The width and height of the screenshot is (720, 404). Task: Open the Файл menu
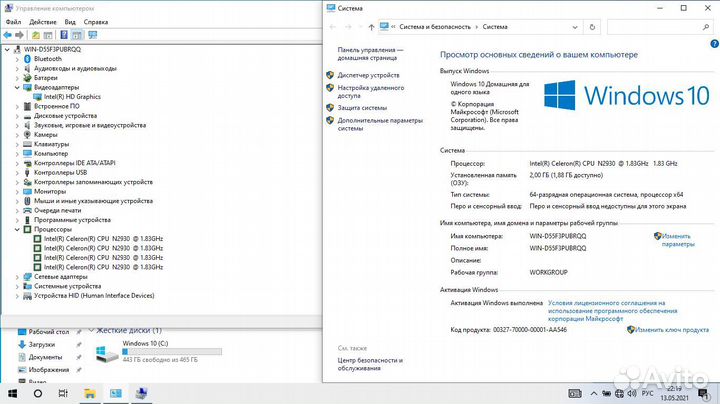point(13,22)
